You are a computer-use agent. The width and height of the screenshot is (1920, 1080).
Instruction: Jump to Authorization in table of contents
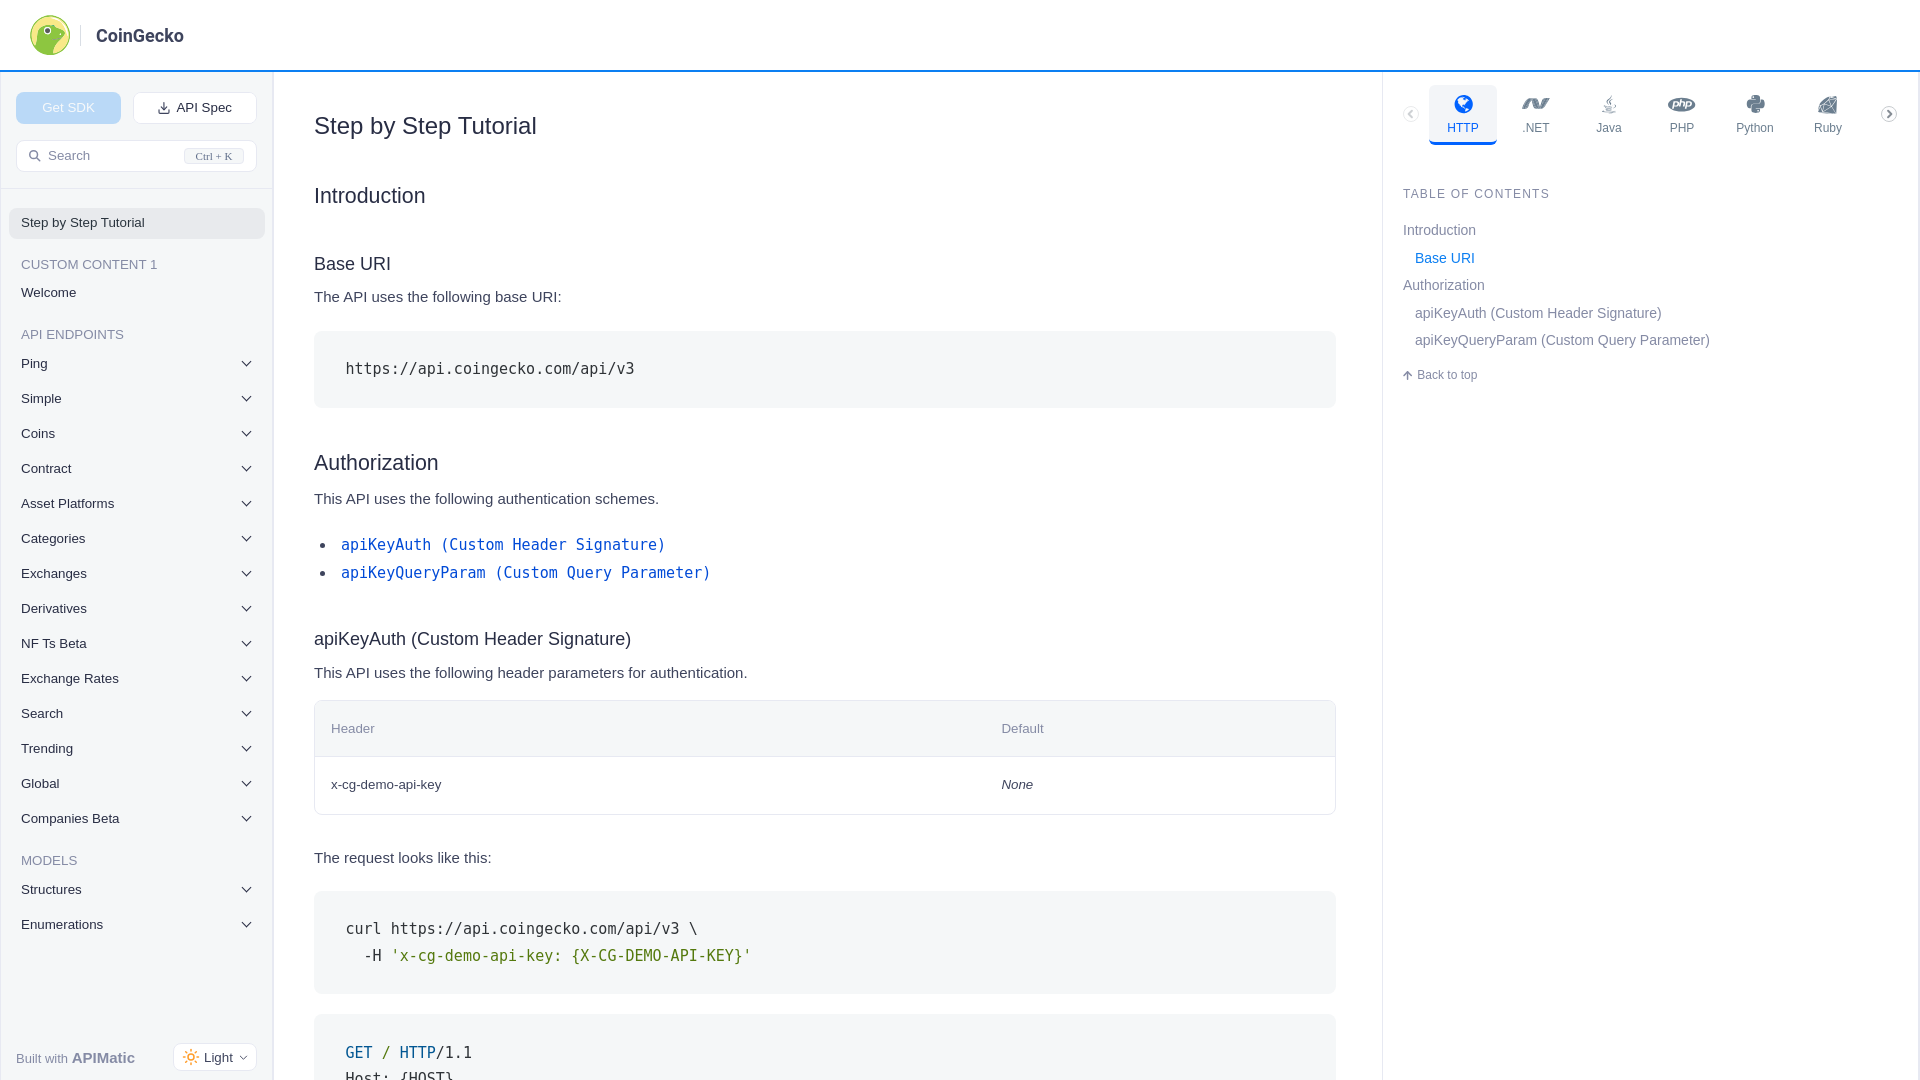(x=1443, y=285)
